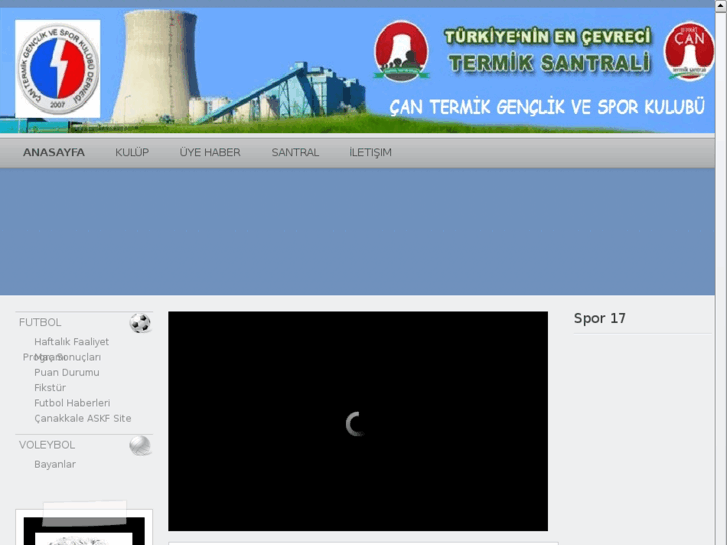Expand the FUTBOL sidebar section

pos(40,322)
